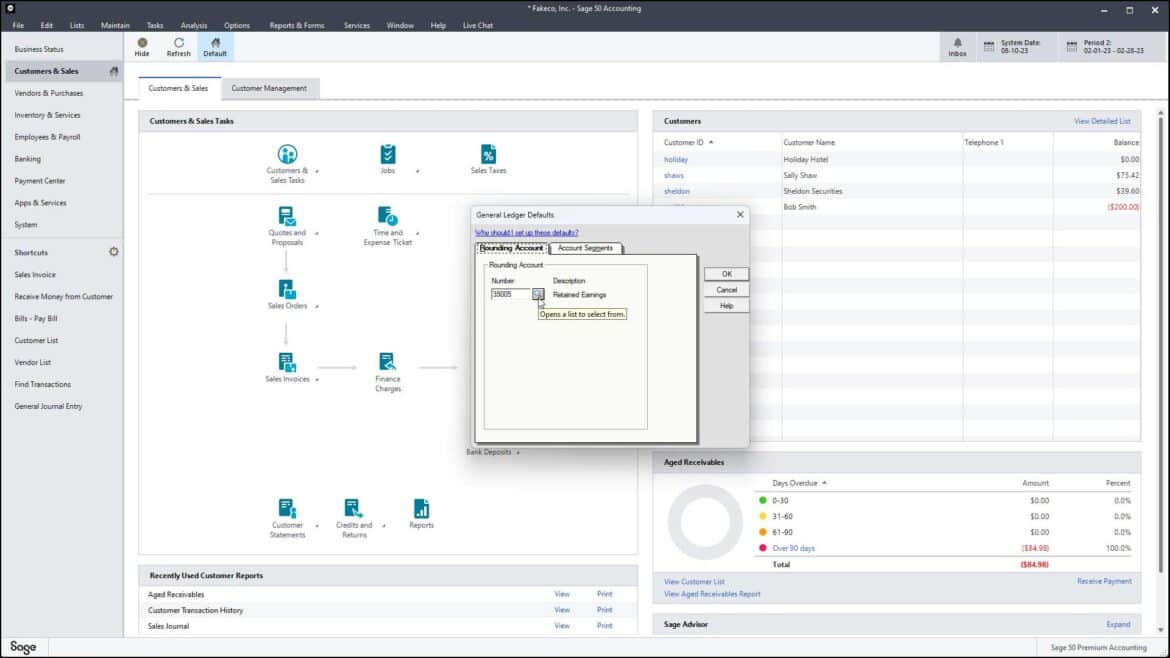Expand the Quotes and Proposals dropdown arrow
Viewport: 1170px width, 658px height.
[x=317, y=234]
